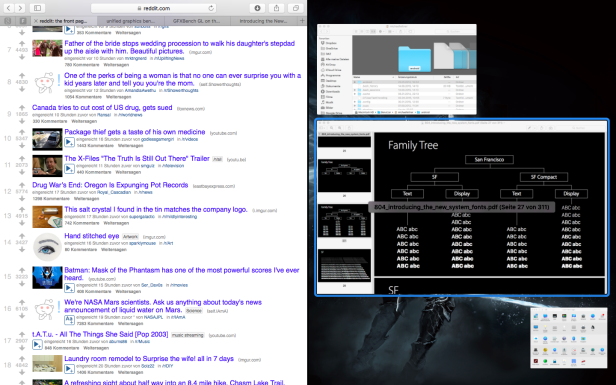Click Safari's back navigation arrow
Image resolution: width=616 pixels, height=385 pixels.
tap(8, 8)
